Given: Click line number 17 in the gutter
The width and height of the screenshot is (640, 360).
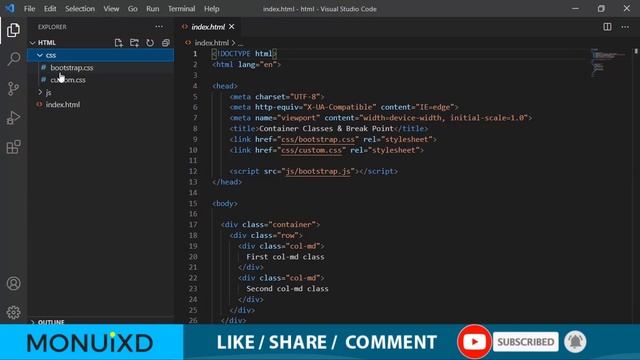Looking at the screenshot, I should click(193, 224).
